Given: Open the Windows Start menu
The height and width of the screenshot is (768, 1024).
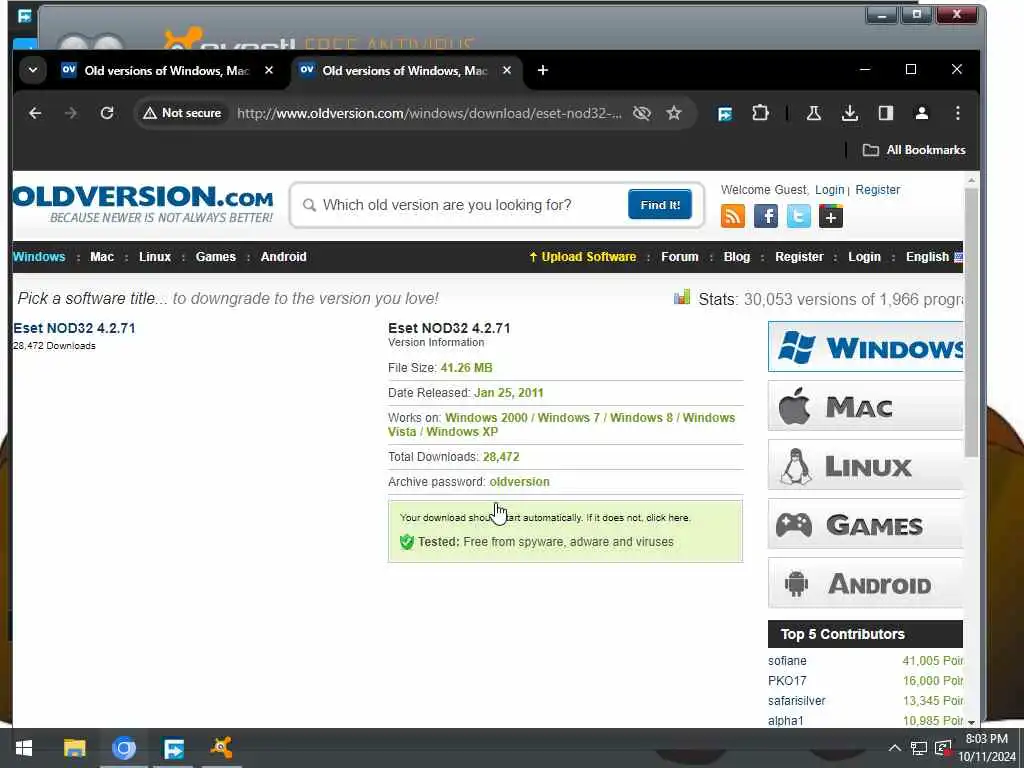Looking at the screenshot, I should point(24,748).
